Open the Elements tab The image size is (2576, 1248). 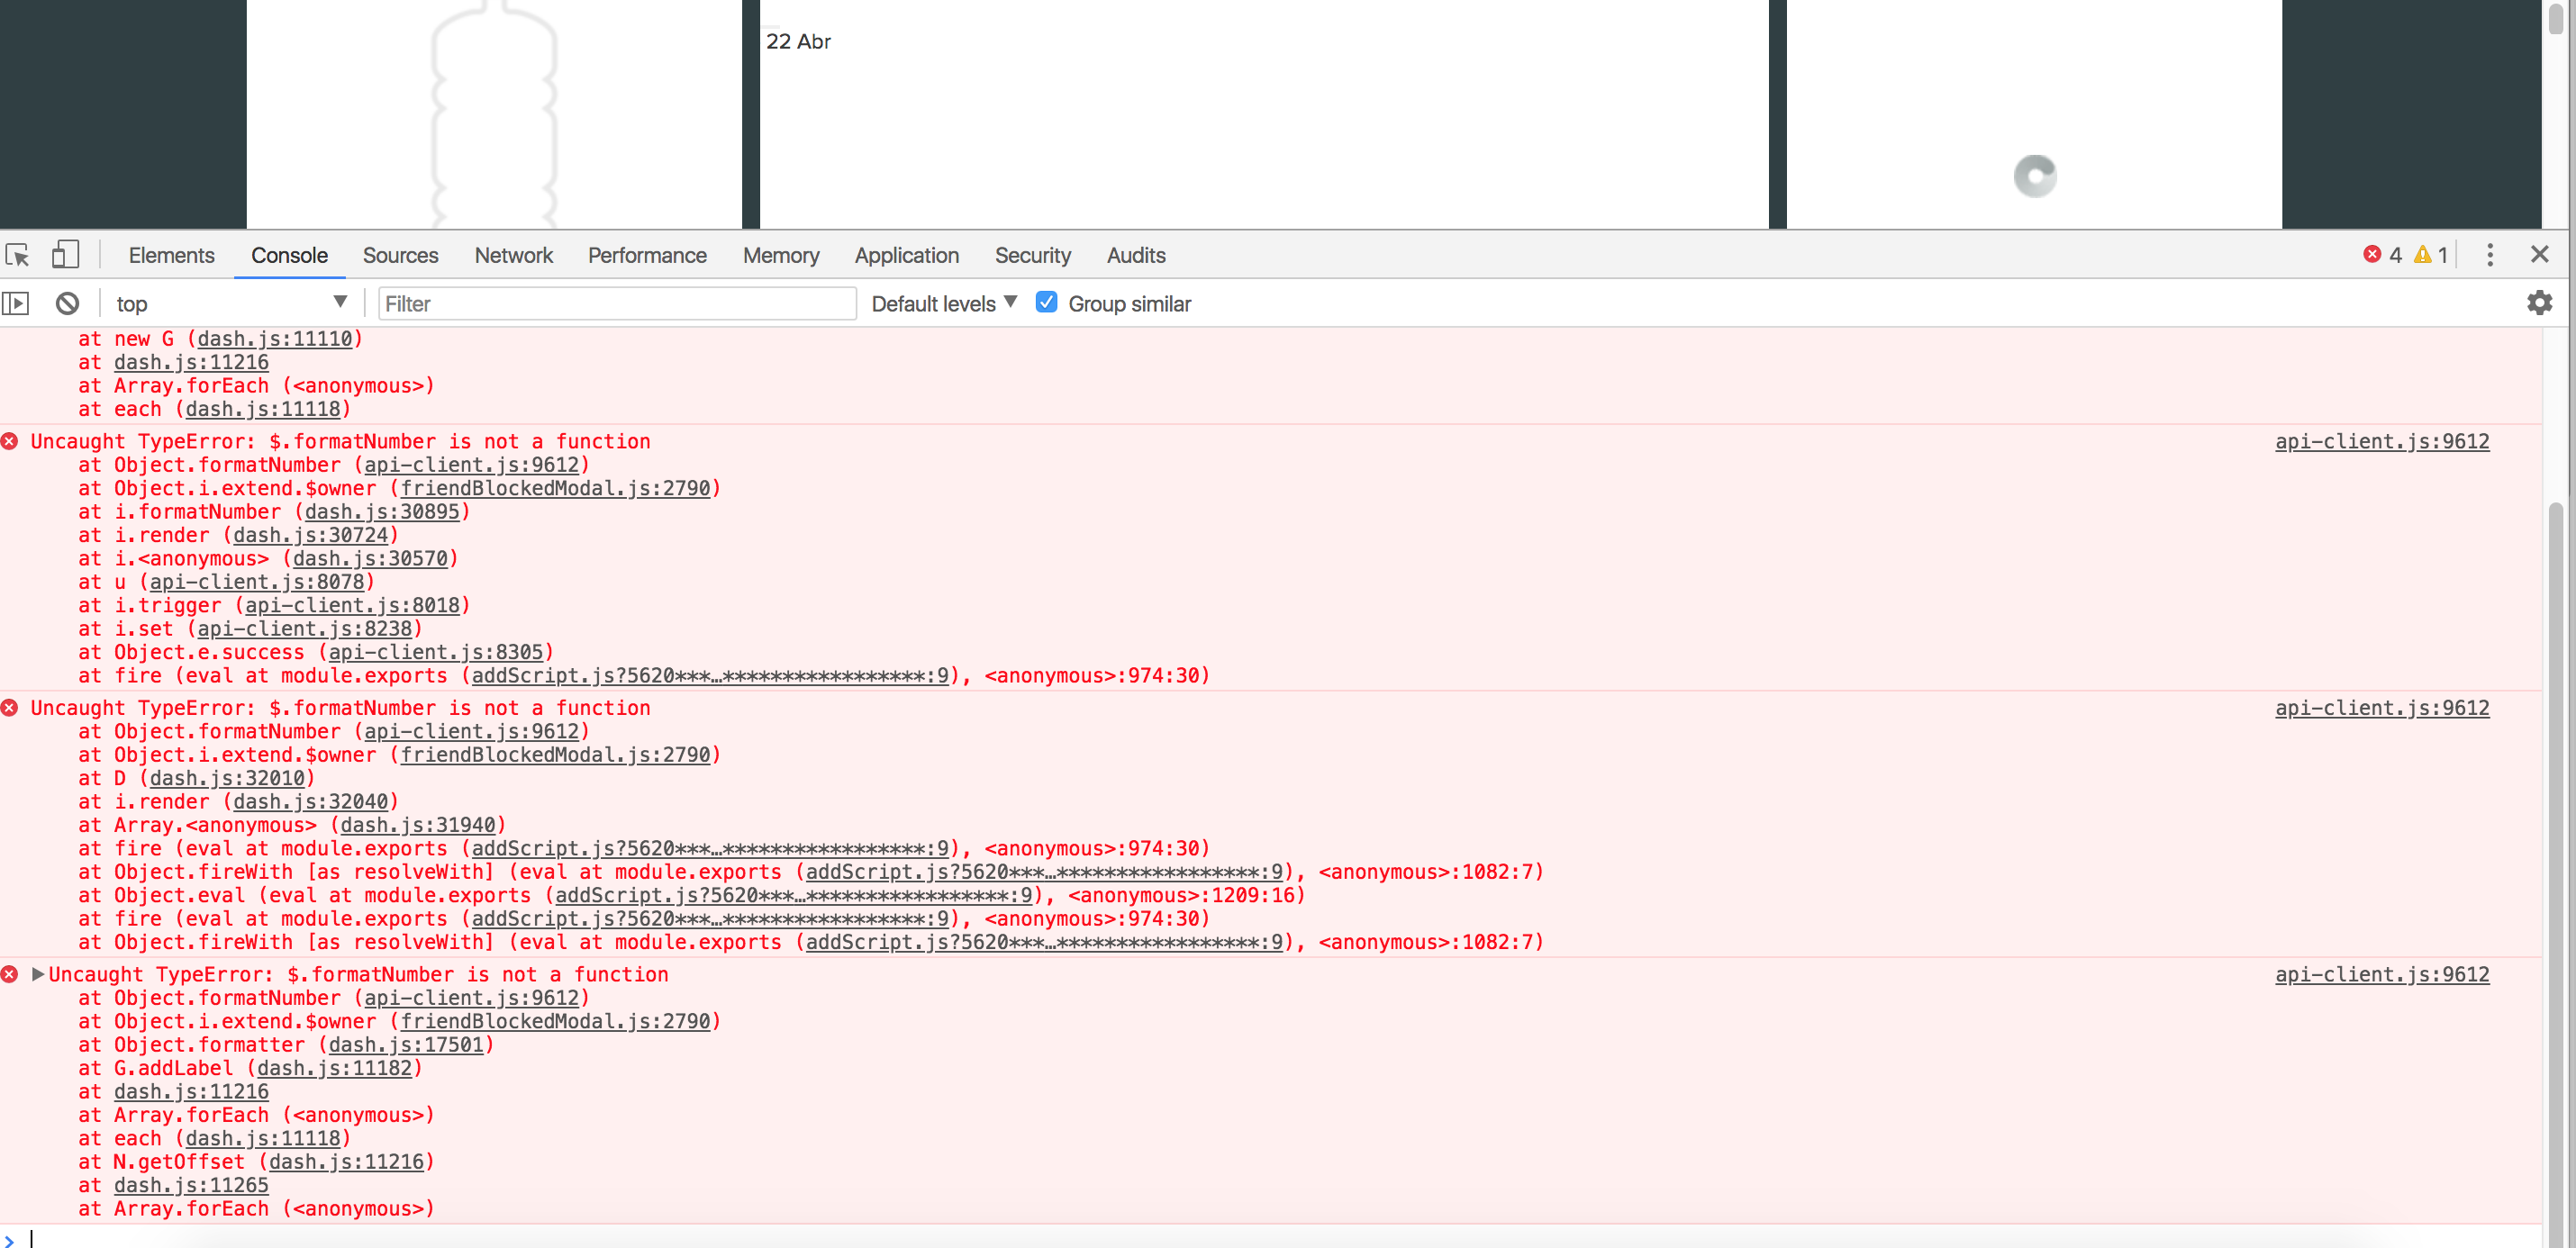tap(171, 255)
